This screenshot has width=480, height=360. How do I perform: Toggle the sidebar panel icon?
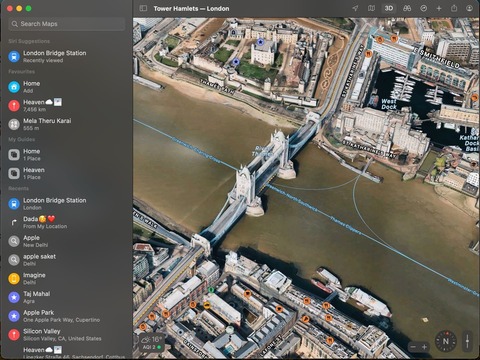(143, 8)
